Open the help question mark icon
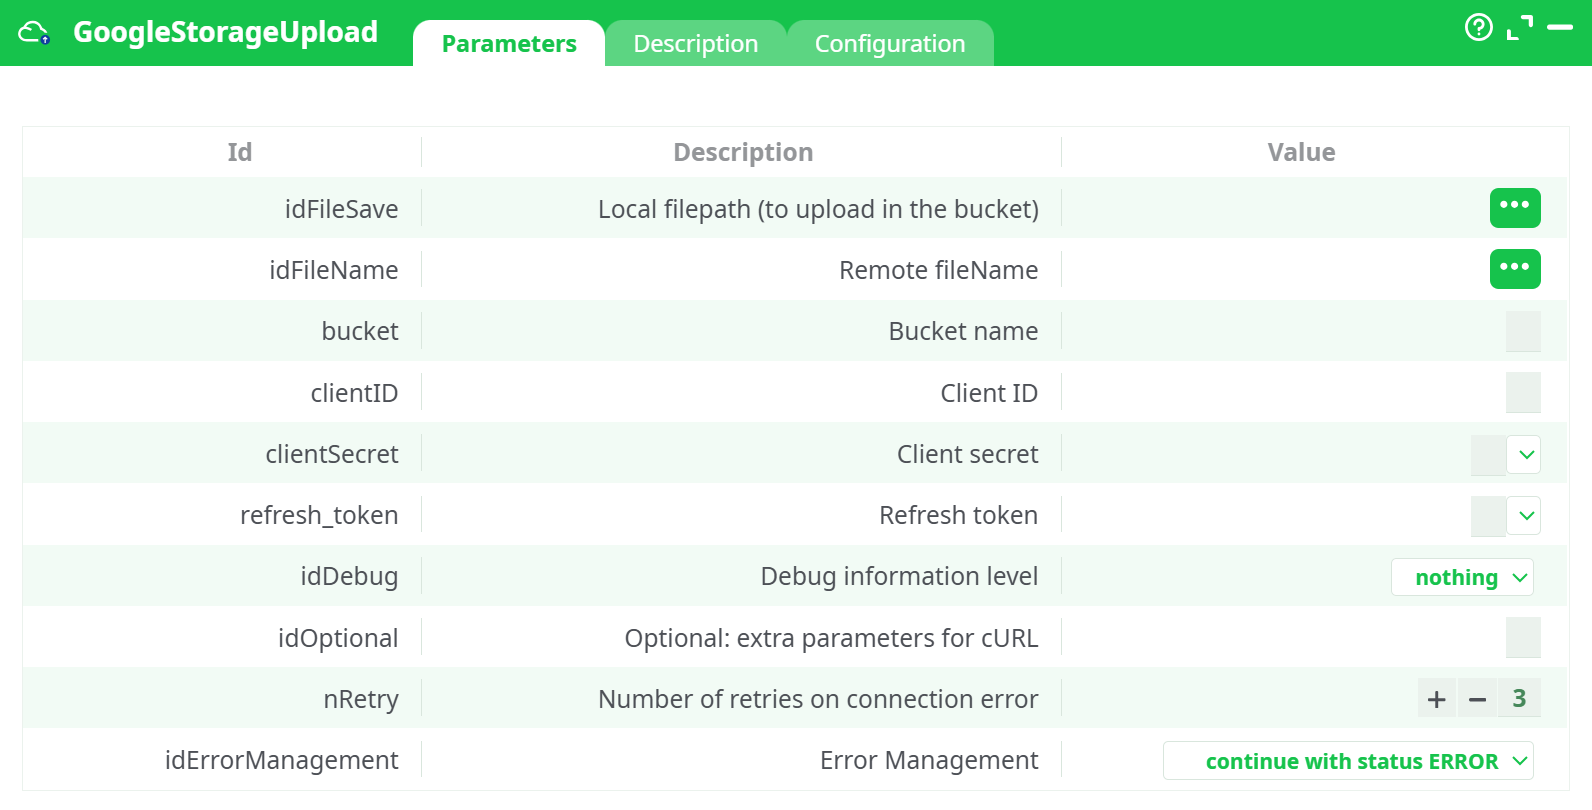1592x810 pixels. (x=1478, y=27)
